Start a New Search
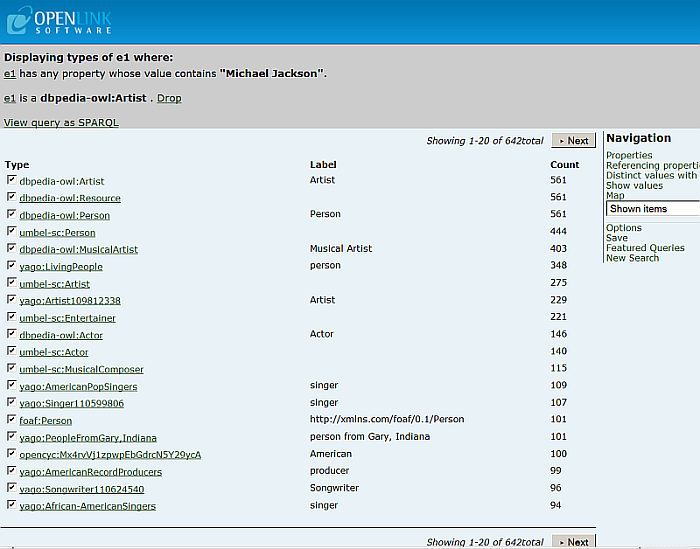This screenshot has width=700, height=549. [632, 258]
